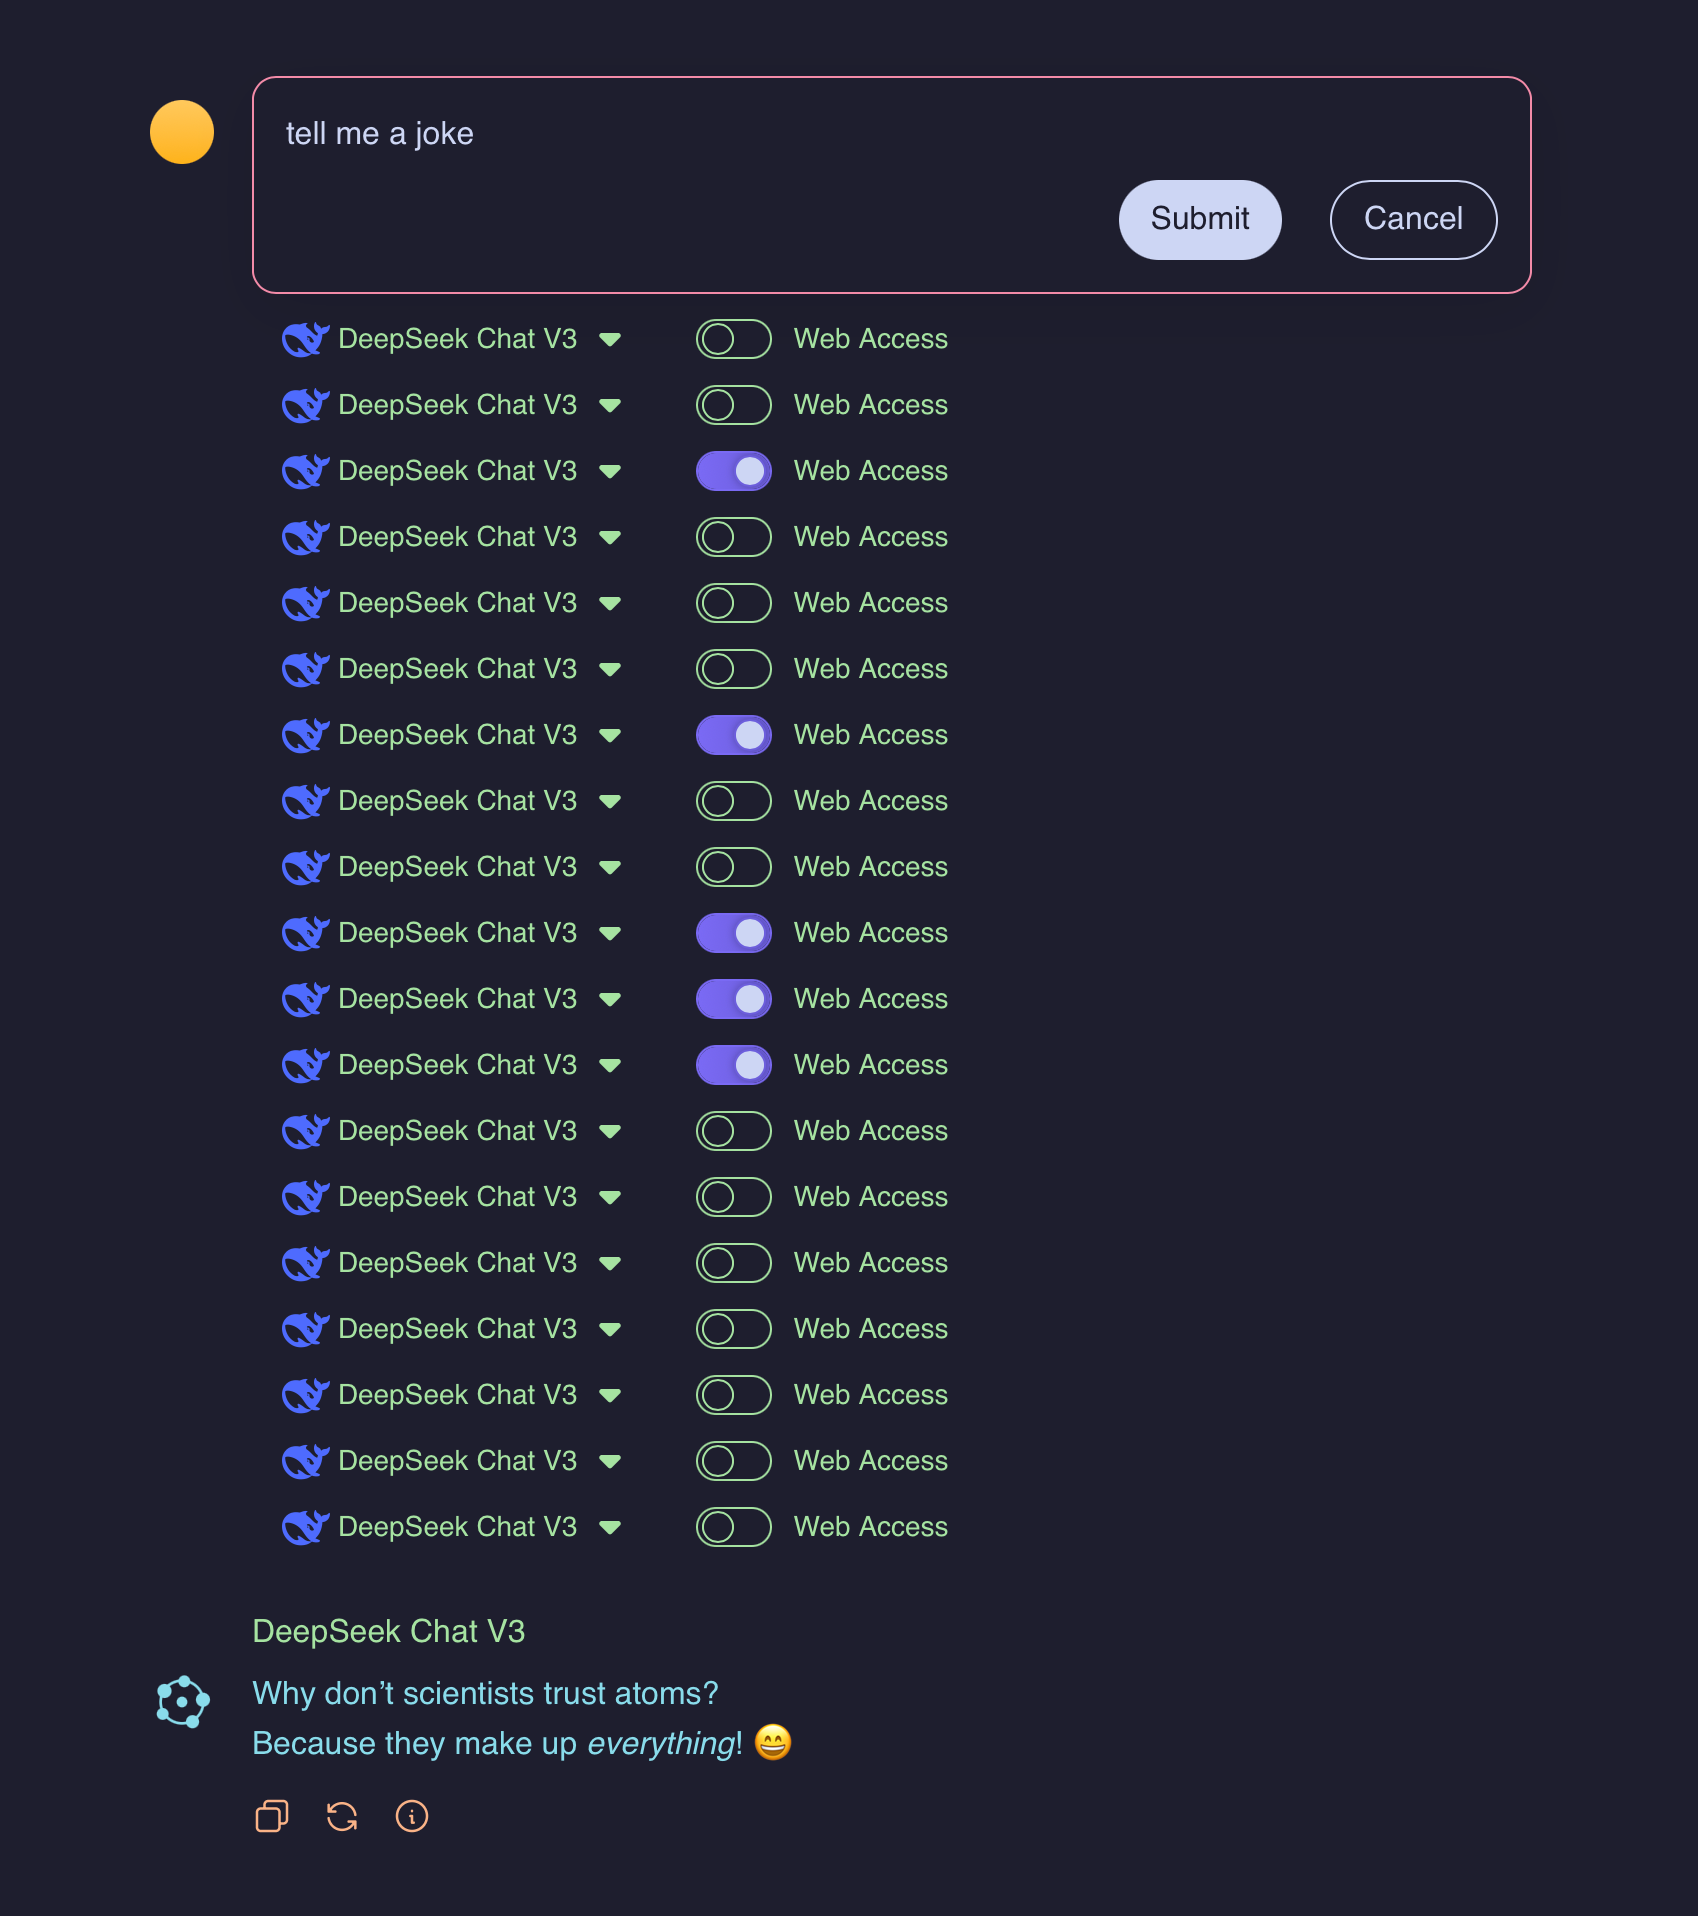Turn on Web Access in the last model row
This screenshot has height=1916, width=1698.
click(x=733, y=1527)
